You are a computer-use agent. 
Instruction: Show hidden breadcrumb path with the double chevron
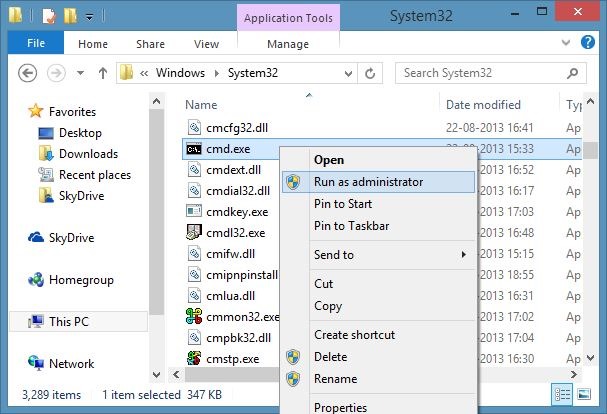(144, 73)
